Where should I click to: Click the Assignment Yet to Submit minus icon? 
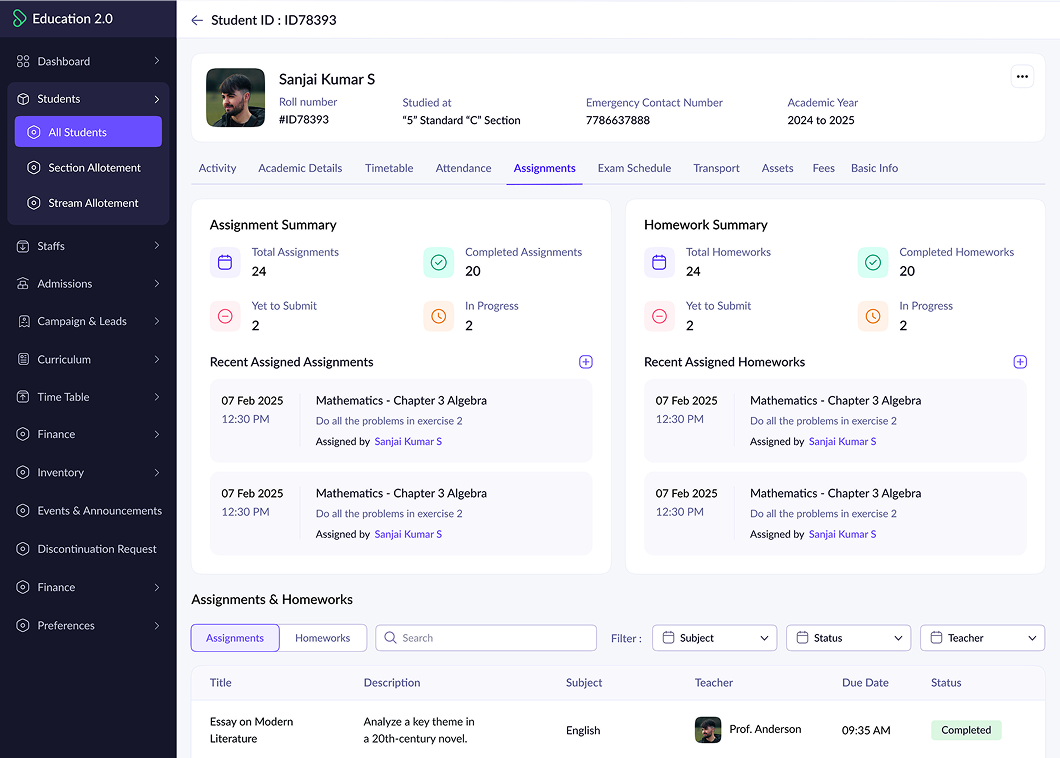pyautogui.click(x=225, y=316)
